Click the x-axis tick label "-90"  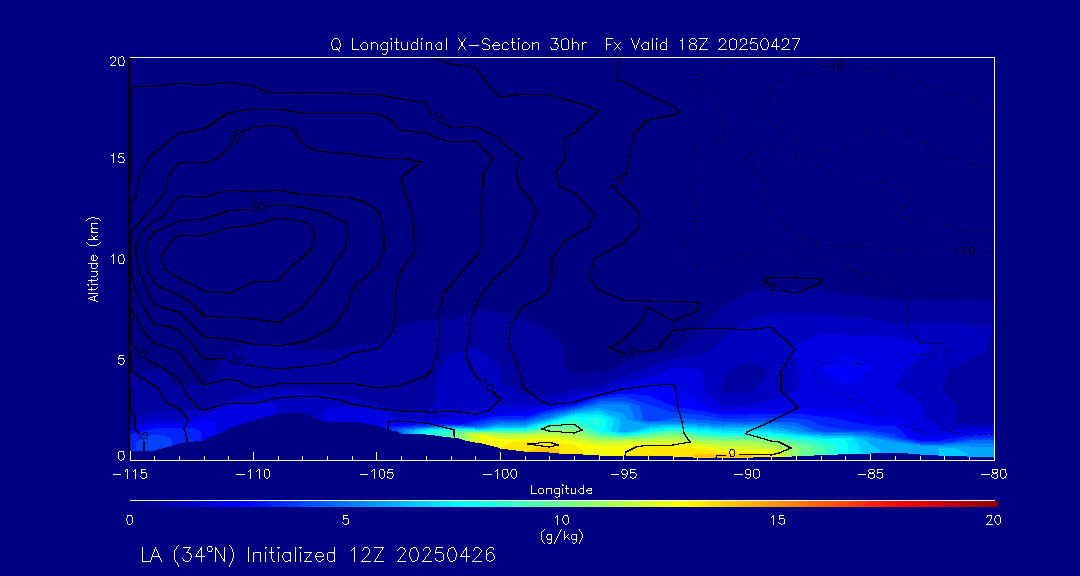tap(747, 475)
